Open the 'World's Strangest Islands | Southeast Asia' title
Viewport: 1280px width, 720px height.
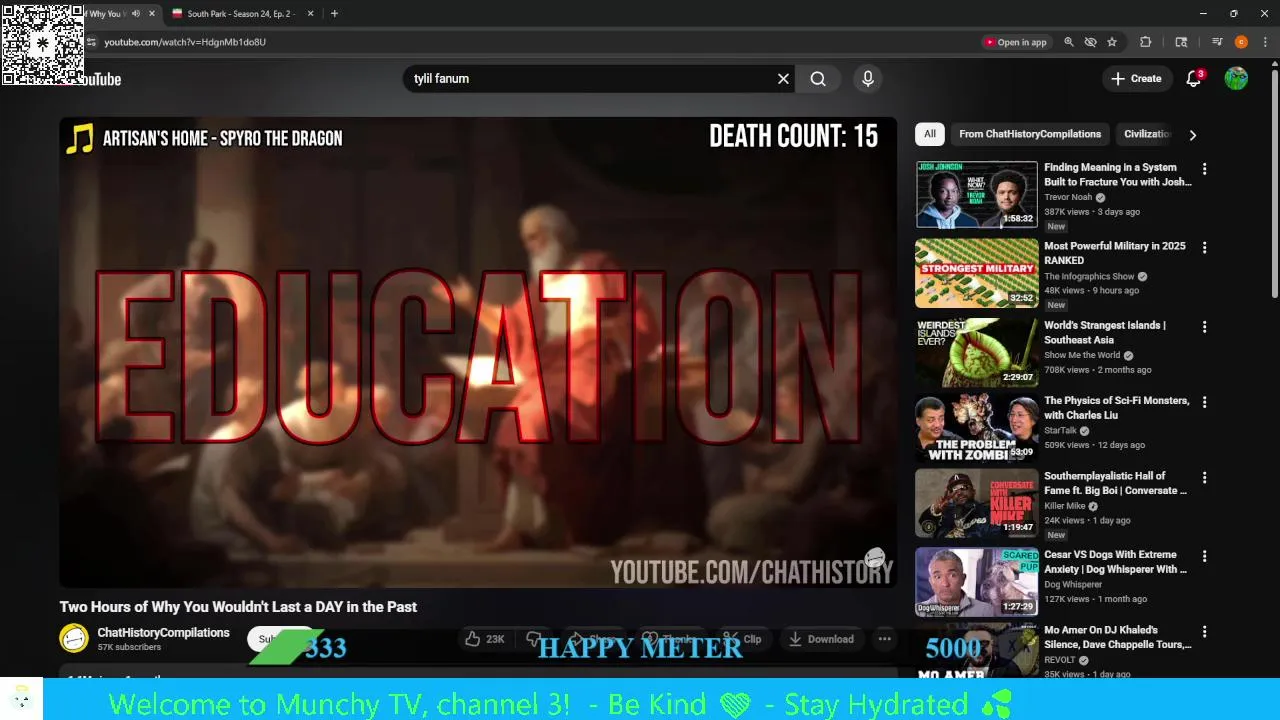click(x=1105, y=332)
